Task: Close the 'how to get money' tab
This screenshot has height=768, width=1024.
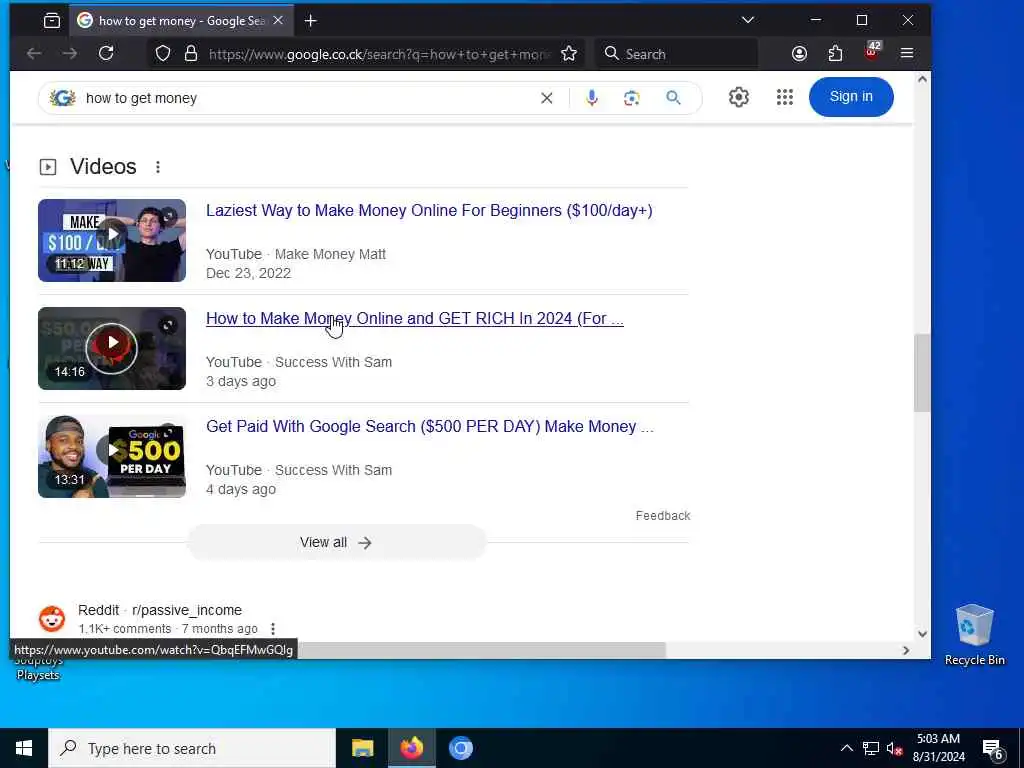Action: 278,21
